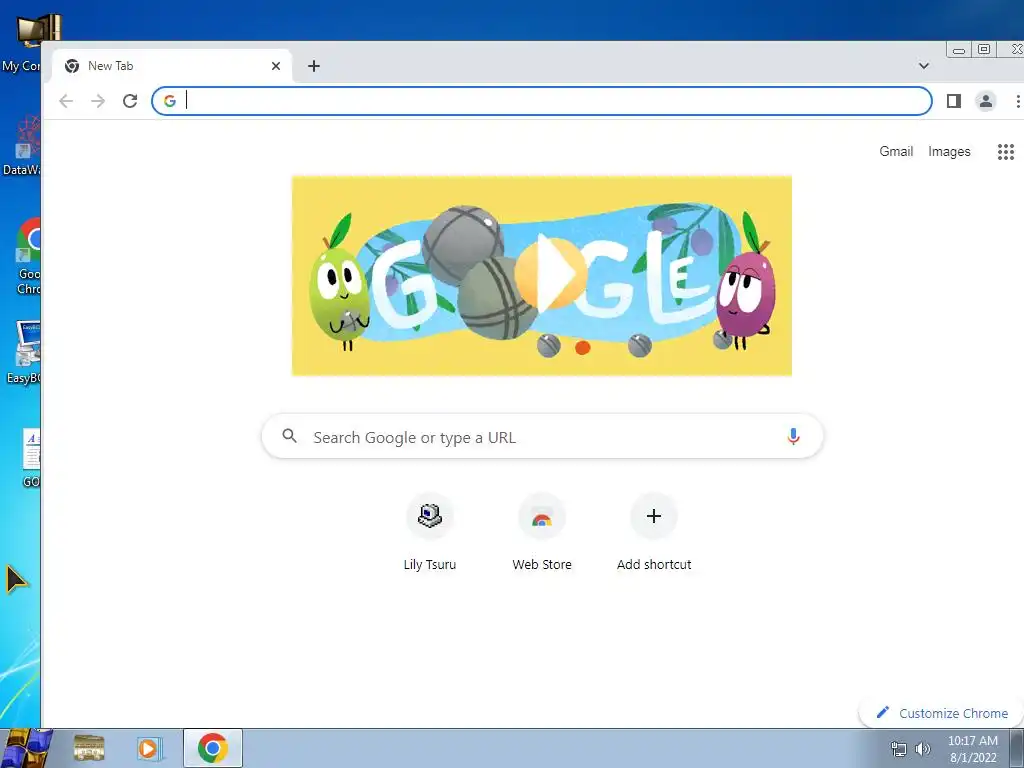This screenshot has height=768, width=1024.
Task: Select the New Tab tab
Action: tap(172, 66)
